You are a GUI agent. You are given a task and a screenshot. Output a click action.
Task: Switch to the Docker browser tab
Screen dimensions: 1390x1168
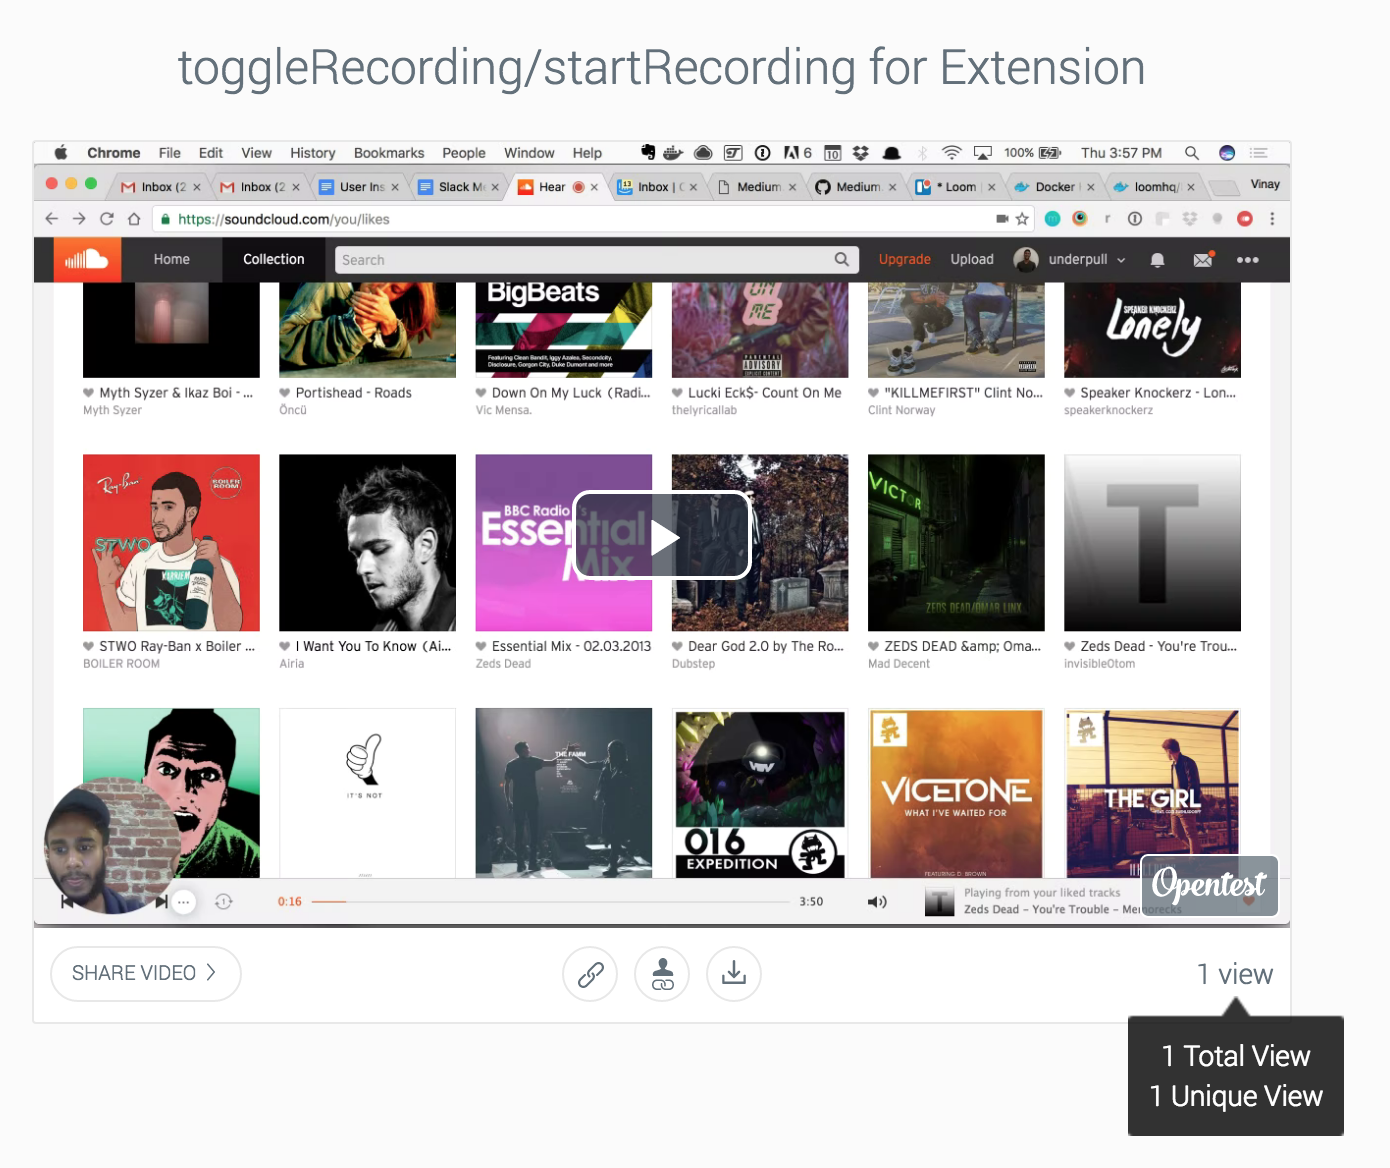(x=1055, y=187)
